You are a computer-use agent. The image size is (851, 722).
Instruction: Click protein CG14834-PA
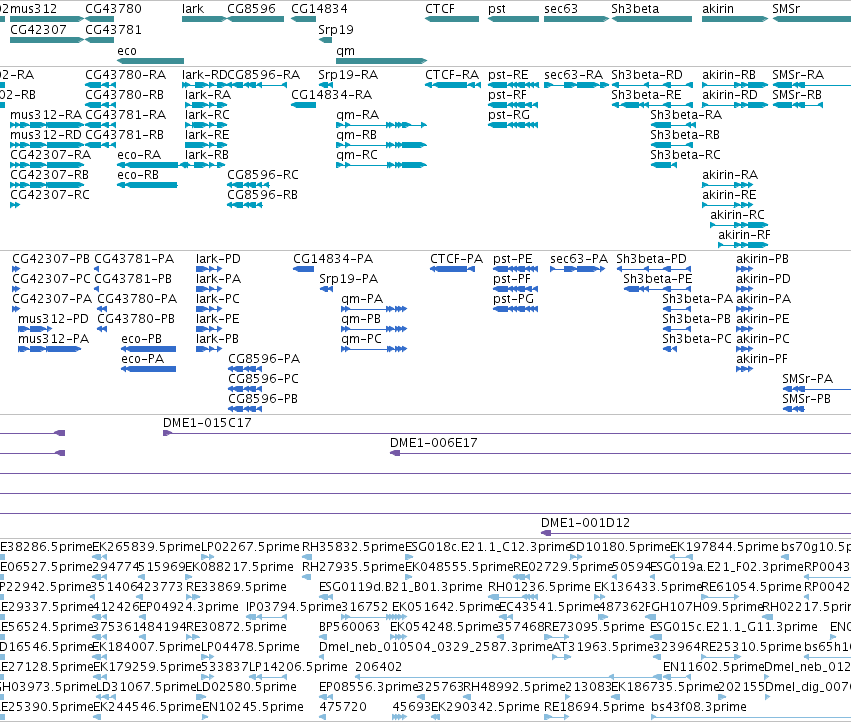tap(333, 259)
